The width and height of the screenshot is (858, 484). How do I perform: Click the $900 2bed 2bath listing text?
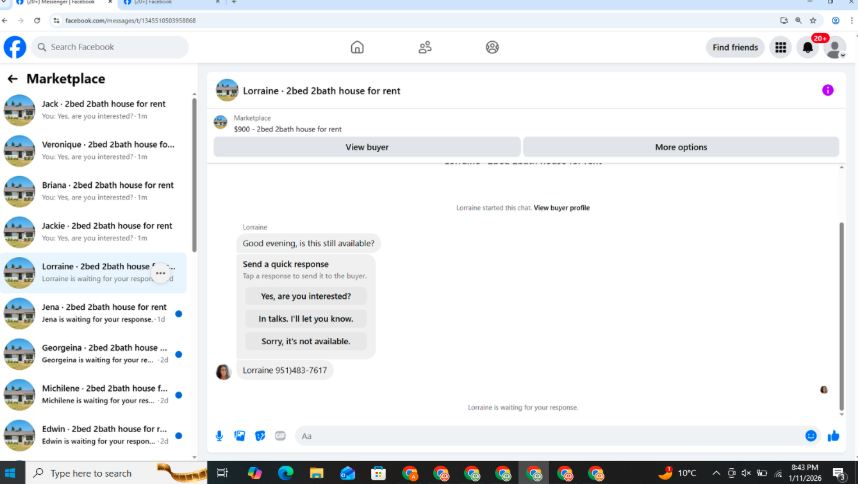pos(288,130)
